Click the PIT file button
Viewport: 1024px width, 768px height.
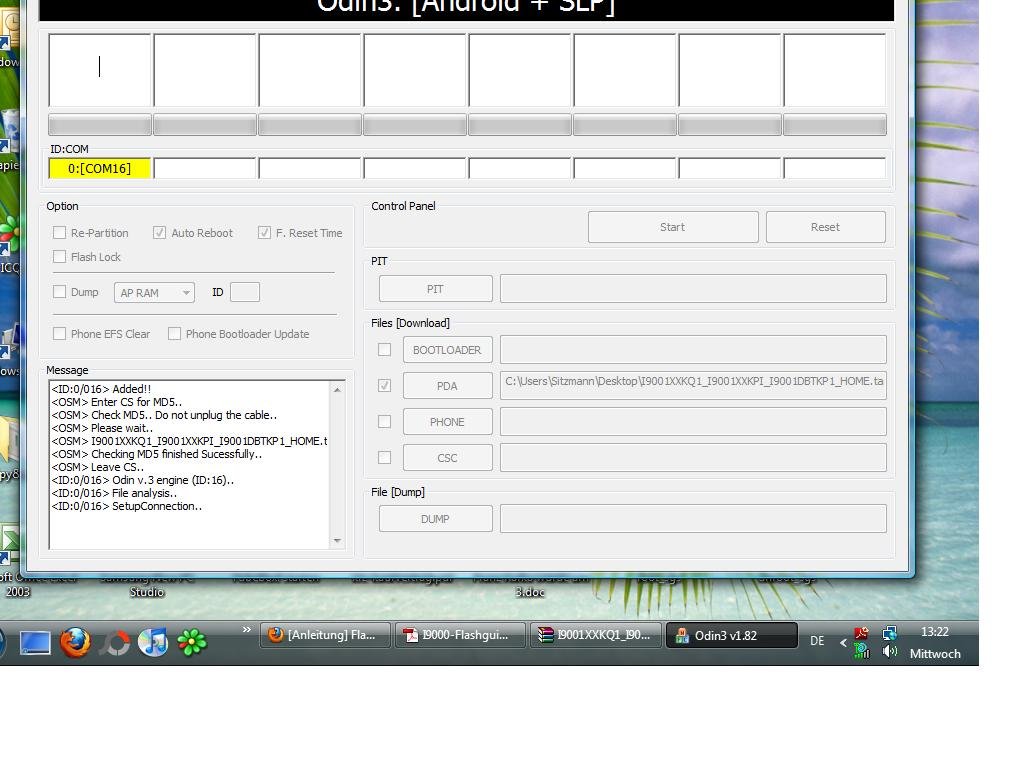coord(436,289)
